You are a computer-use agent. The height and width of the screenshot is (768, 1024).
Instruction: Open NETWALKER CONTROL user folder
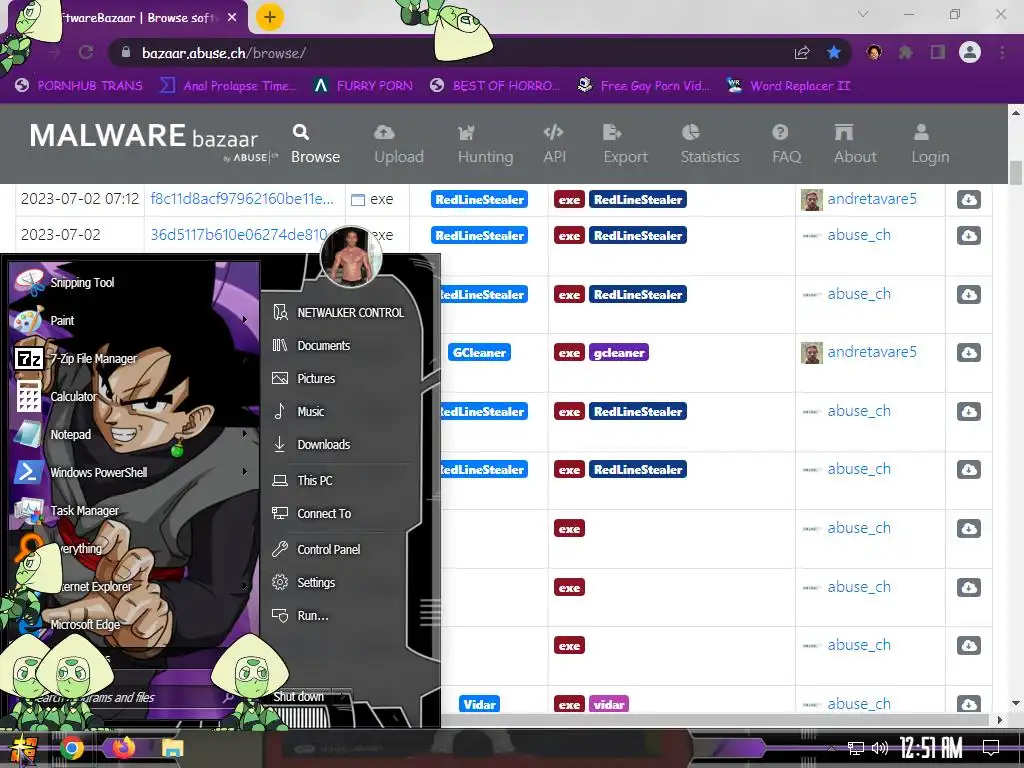(x=339, y=313)
